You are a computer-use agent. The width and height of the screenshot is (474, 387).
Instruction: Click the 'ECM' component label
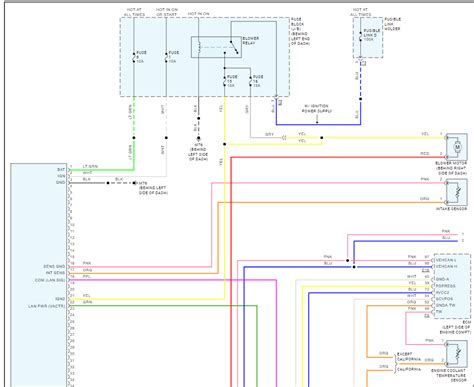pyautogui.click(x=467, y=323)
